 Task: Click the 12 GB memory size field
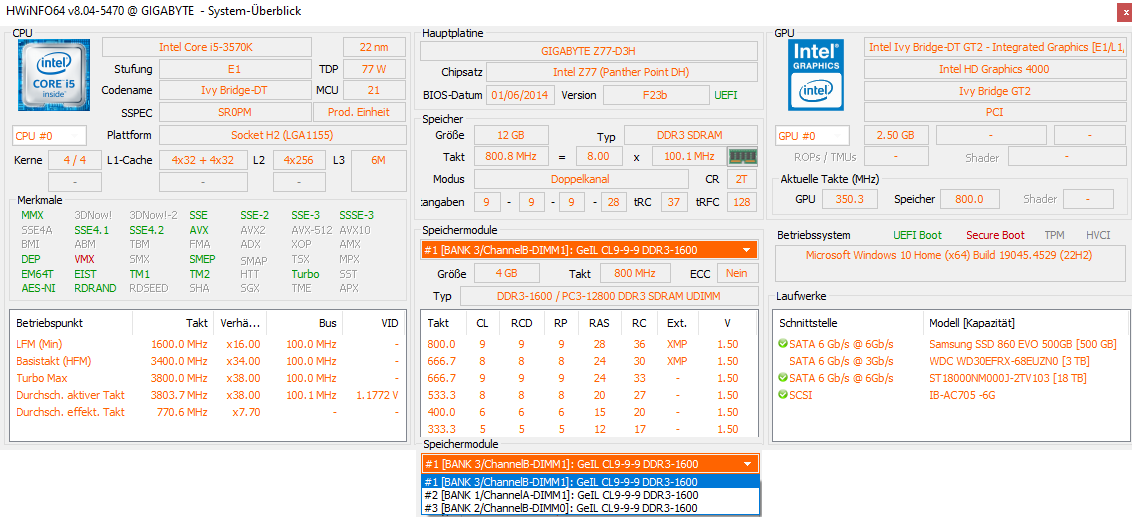point(510,136)
